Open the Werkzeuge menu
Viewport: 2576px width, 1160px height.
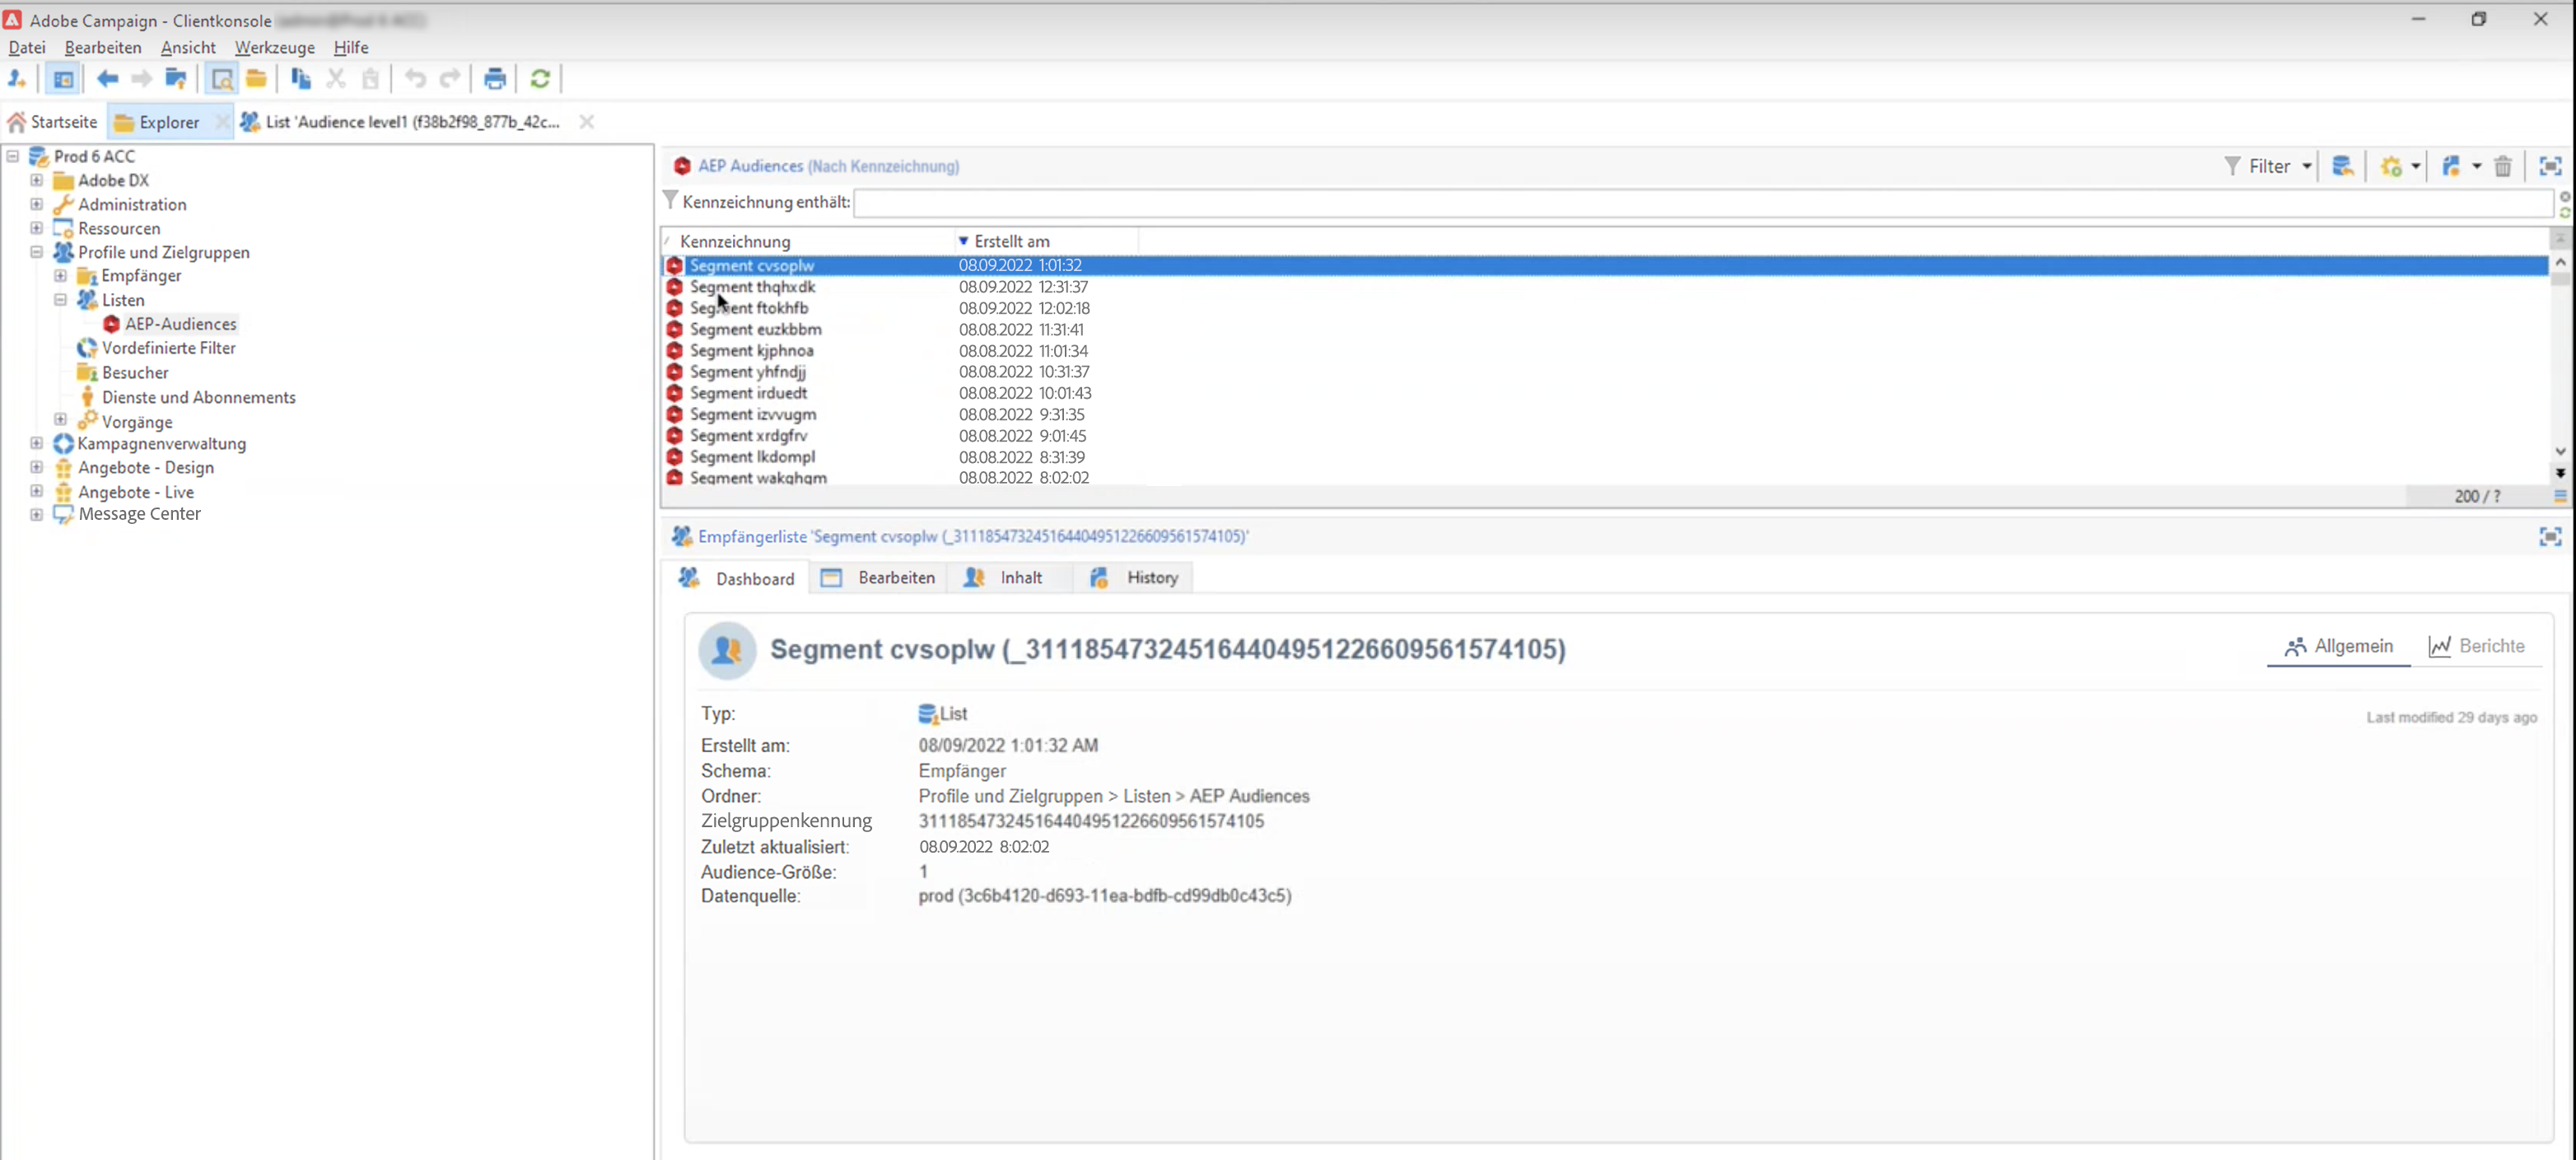274,47
